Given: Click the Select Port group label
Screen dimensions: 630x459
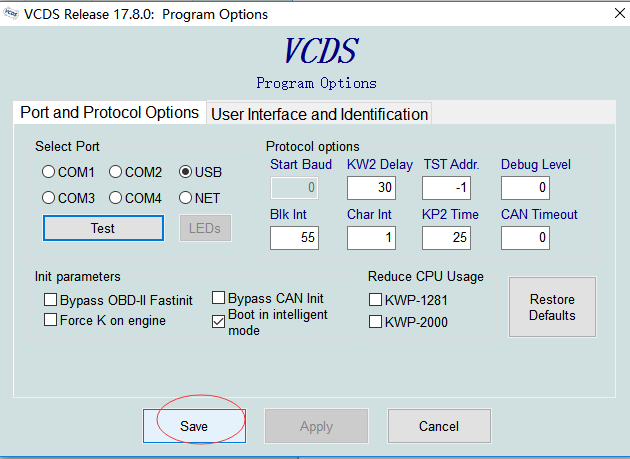Looking at the screenshot, I should click(67, 146).
